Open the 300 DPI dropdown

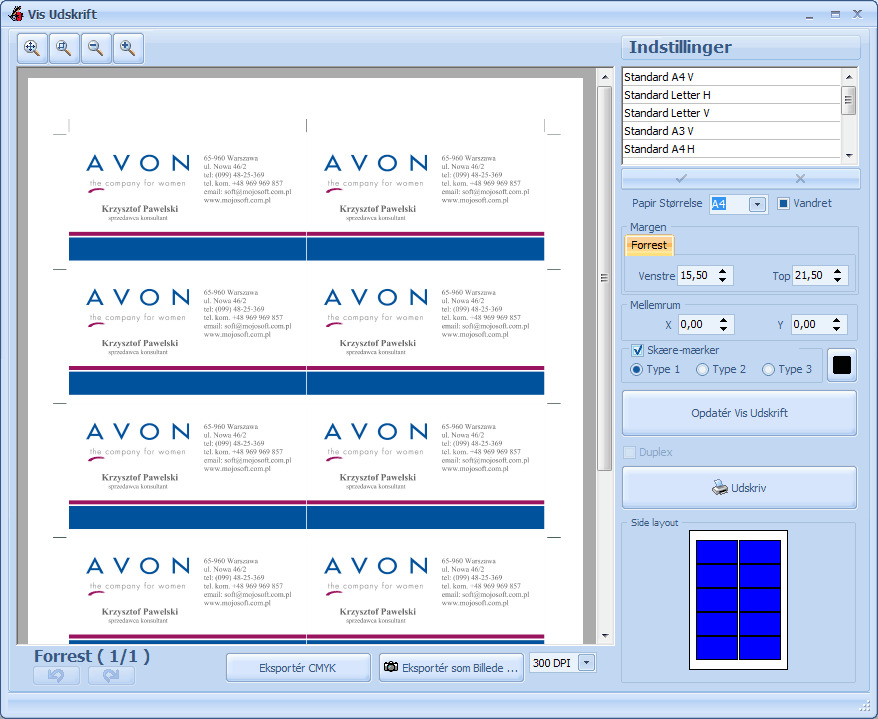[586, 662]
